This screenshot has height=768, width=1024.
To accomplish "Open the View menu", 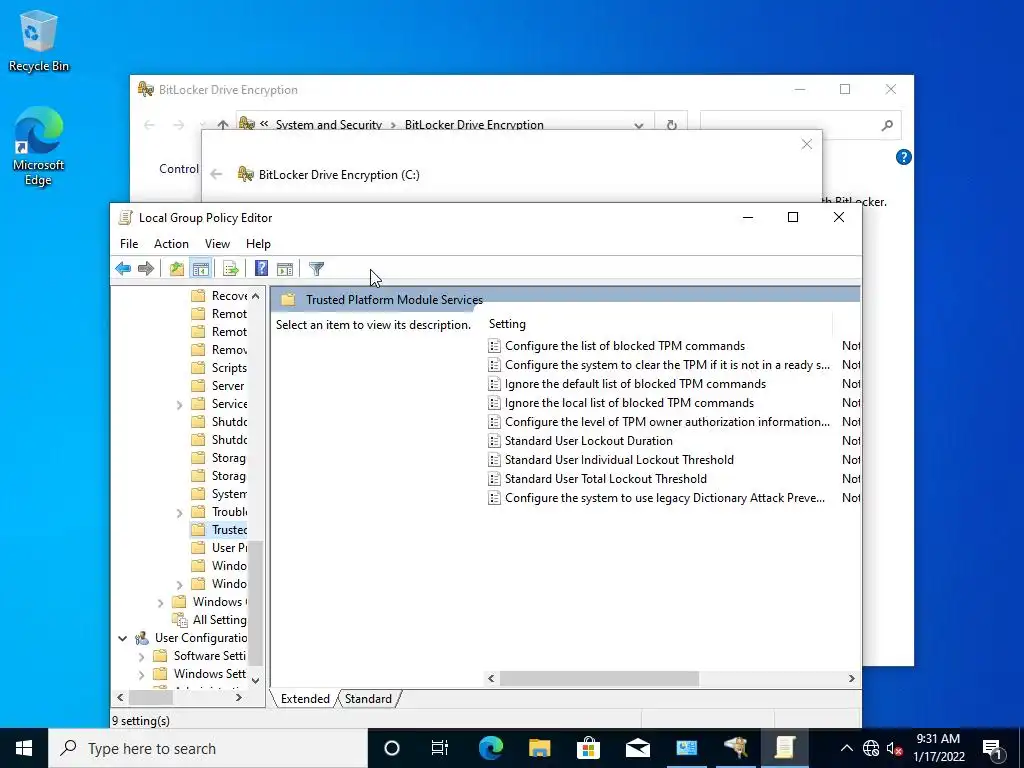I will click(x=217, y=244).
